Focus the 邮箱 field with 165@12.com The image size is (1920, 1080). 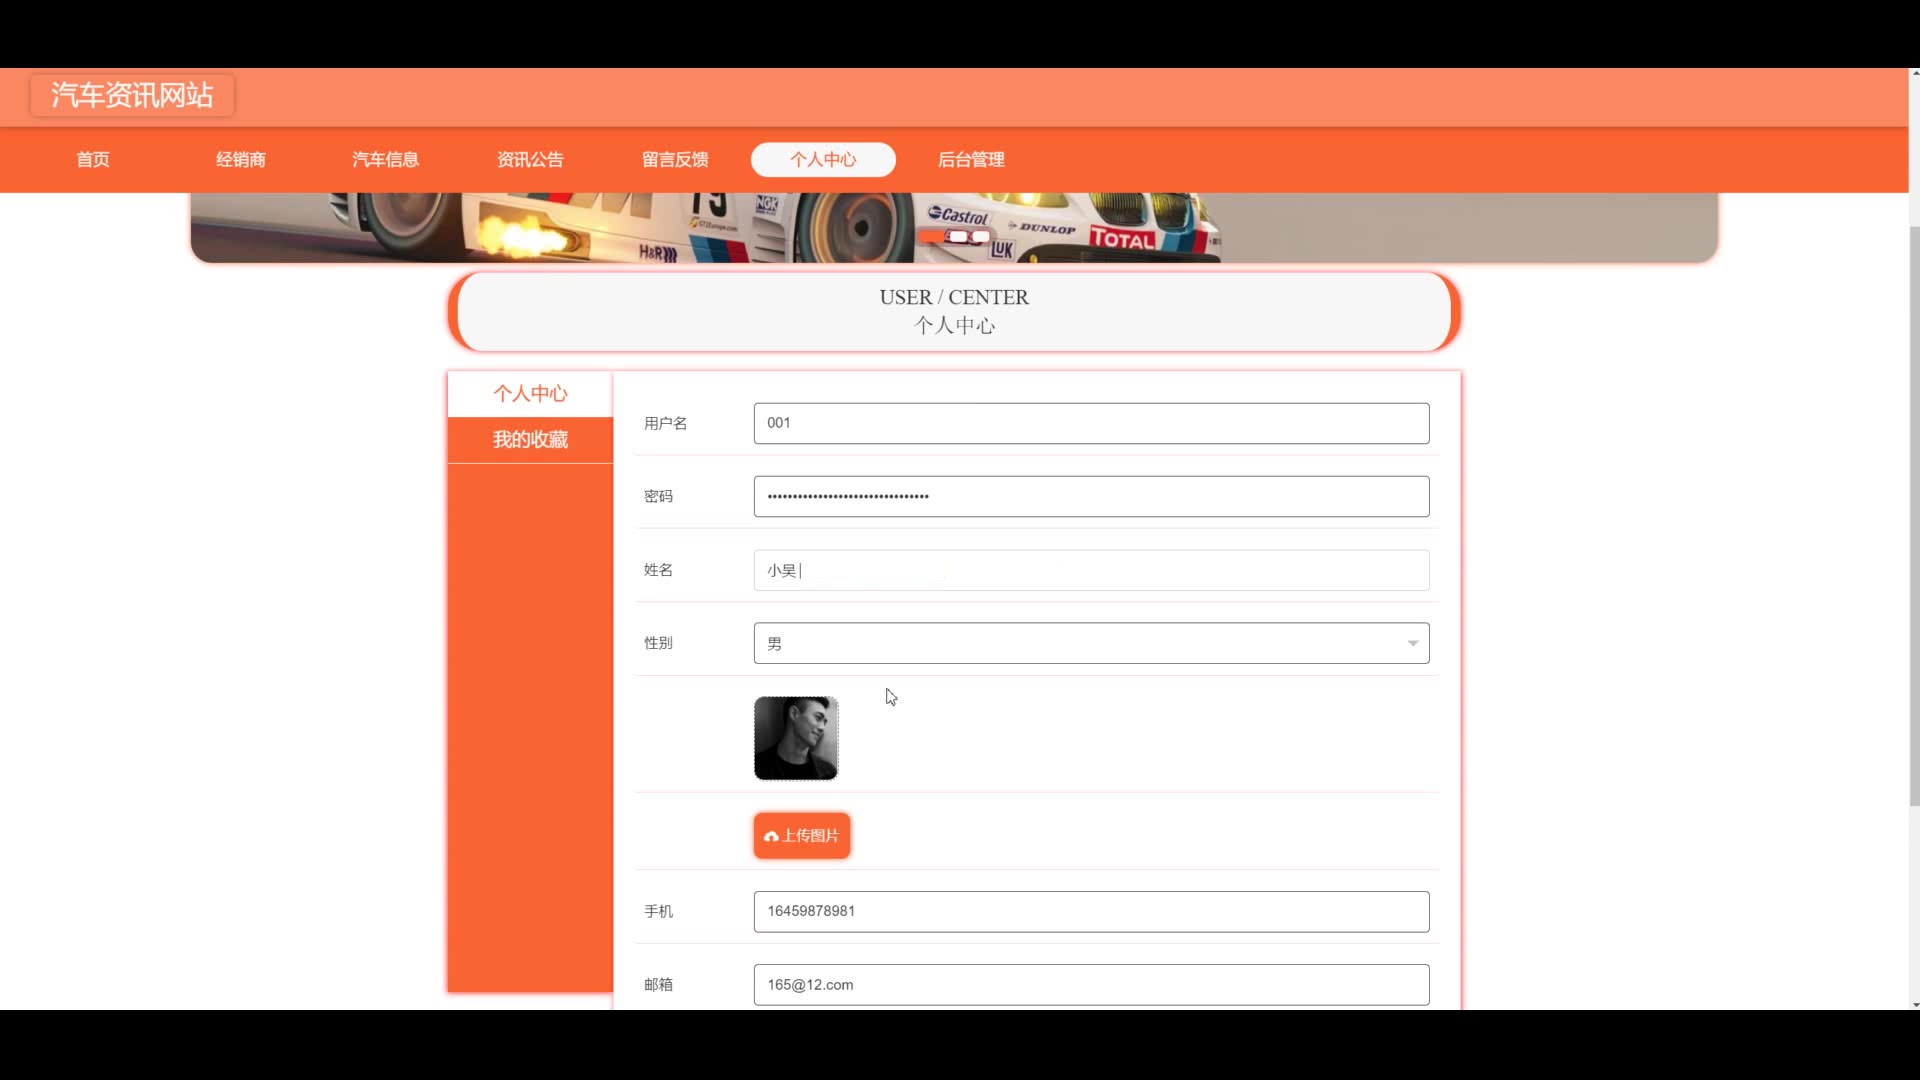[1091, 985]
